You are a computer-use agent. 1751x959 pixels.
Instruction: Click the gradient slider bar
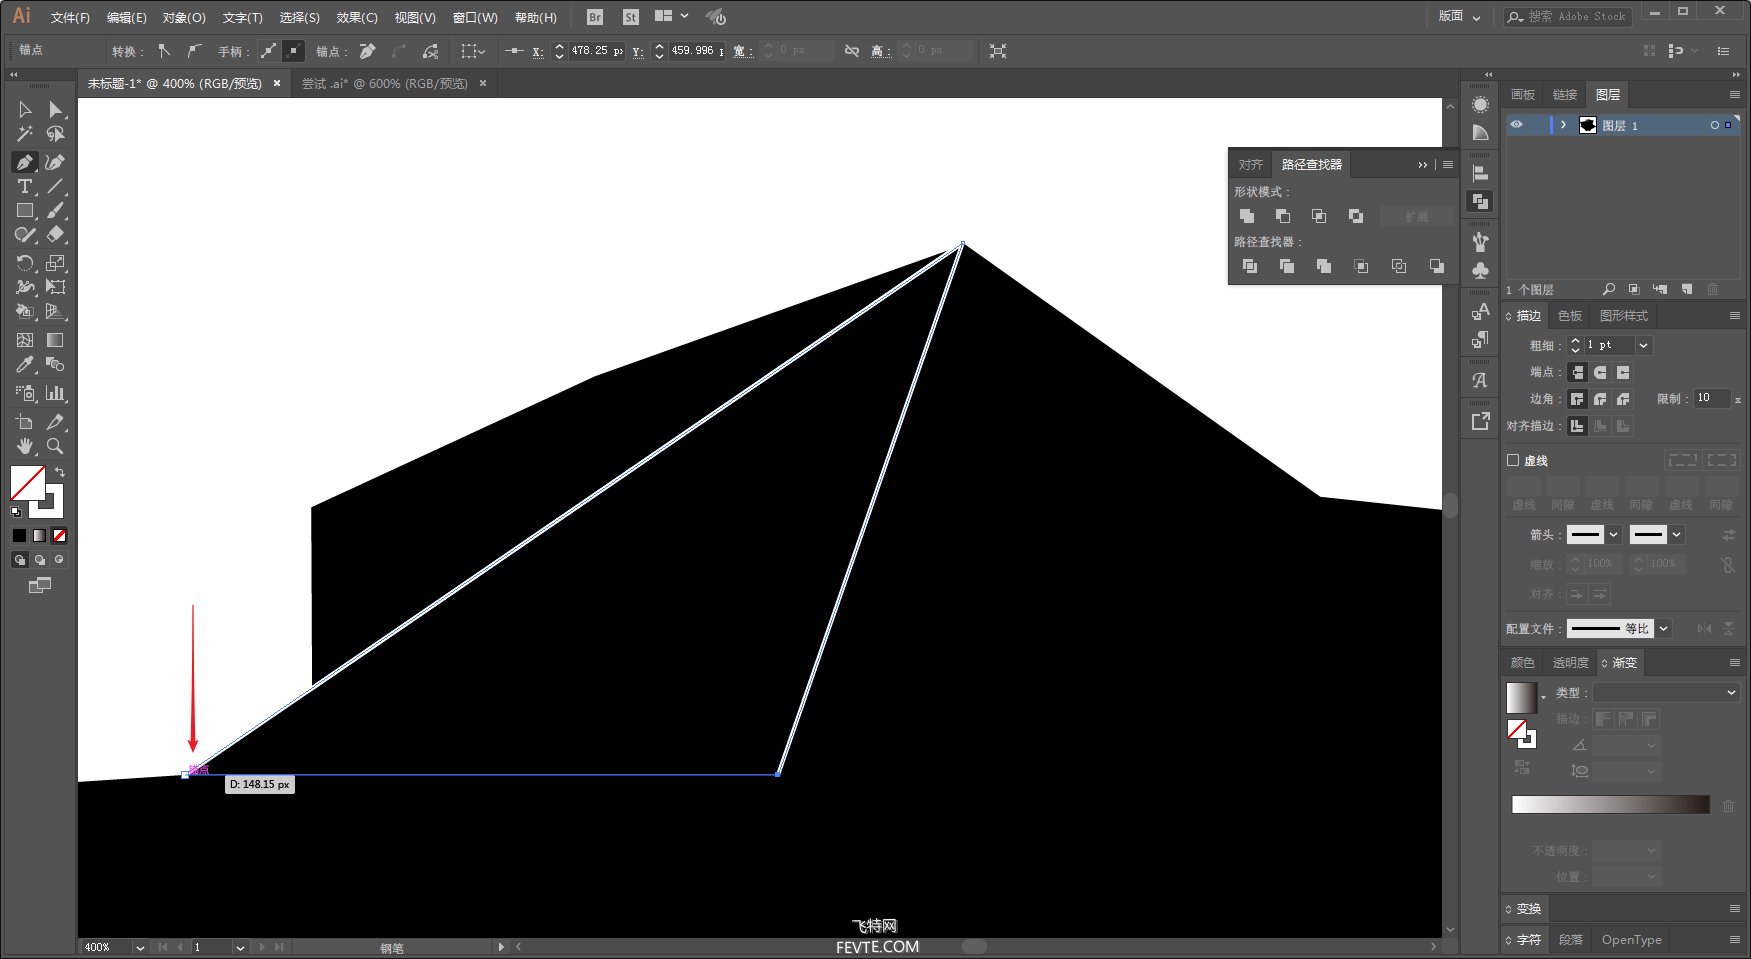pyautogui.click(x=1610, y=805)
